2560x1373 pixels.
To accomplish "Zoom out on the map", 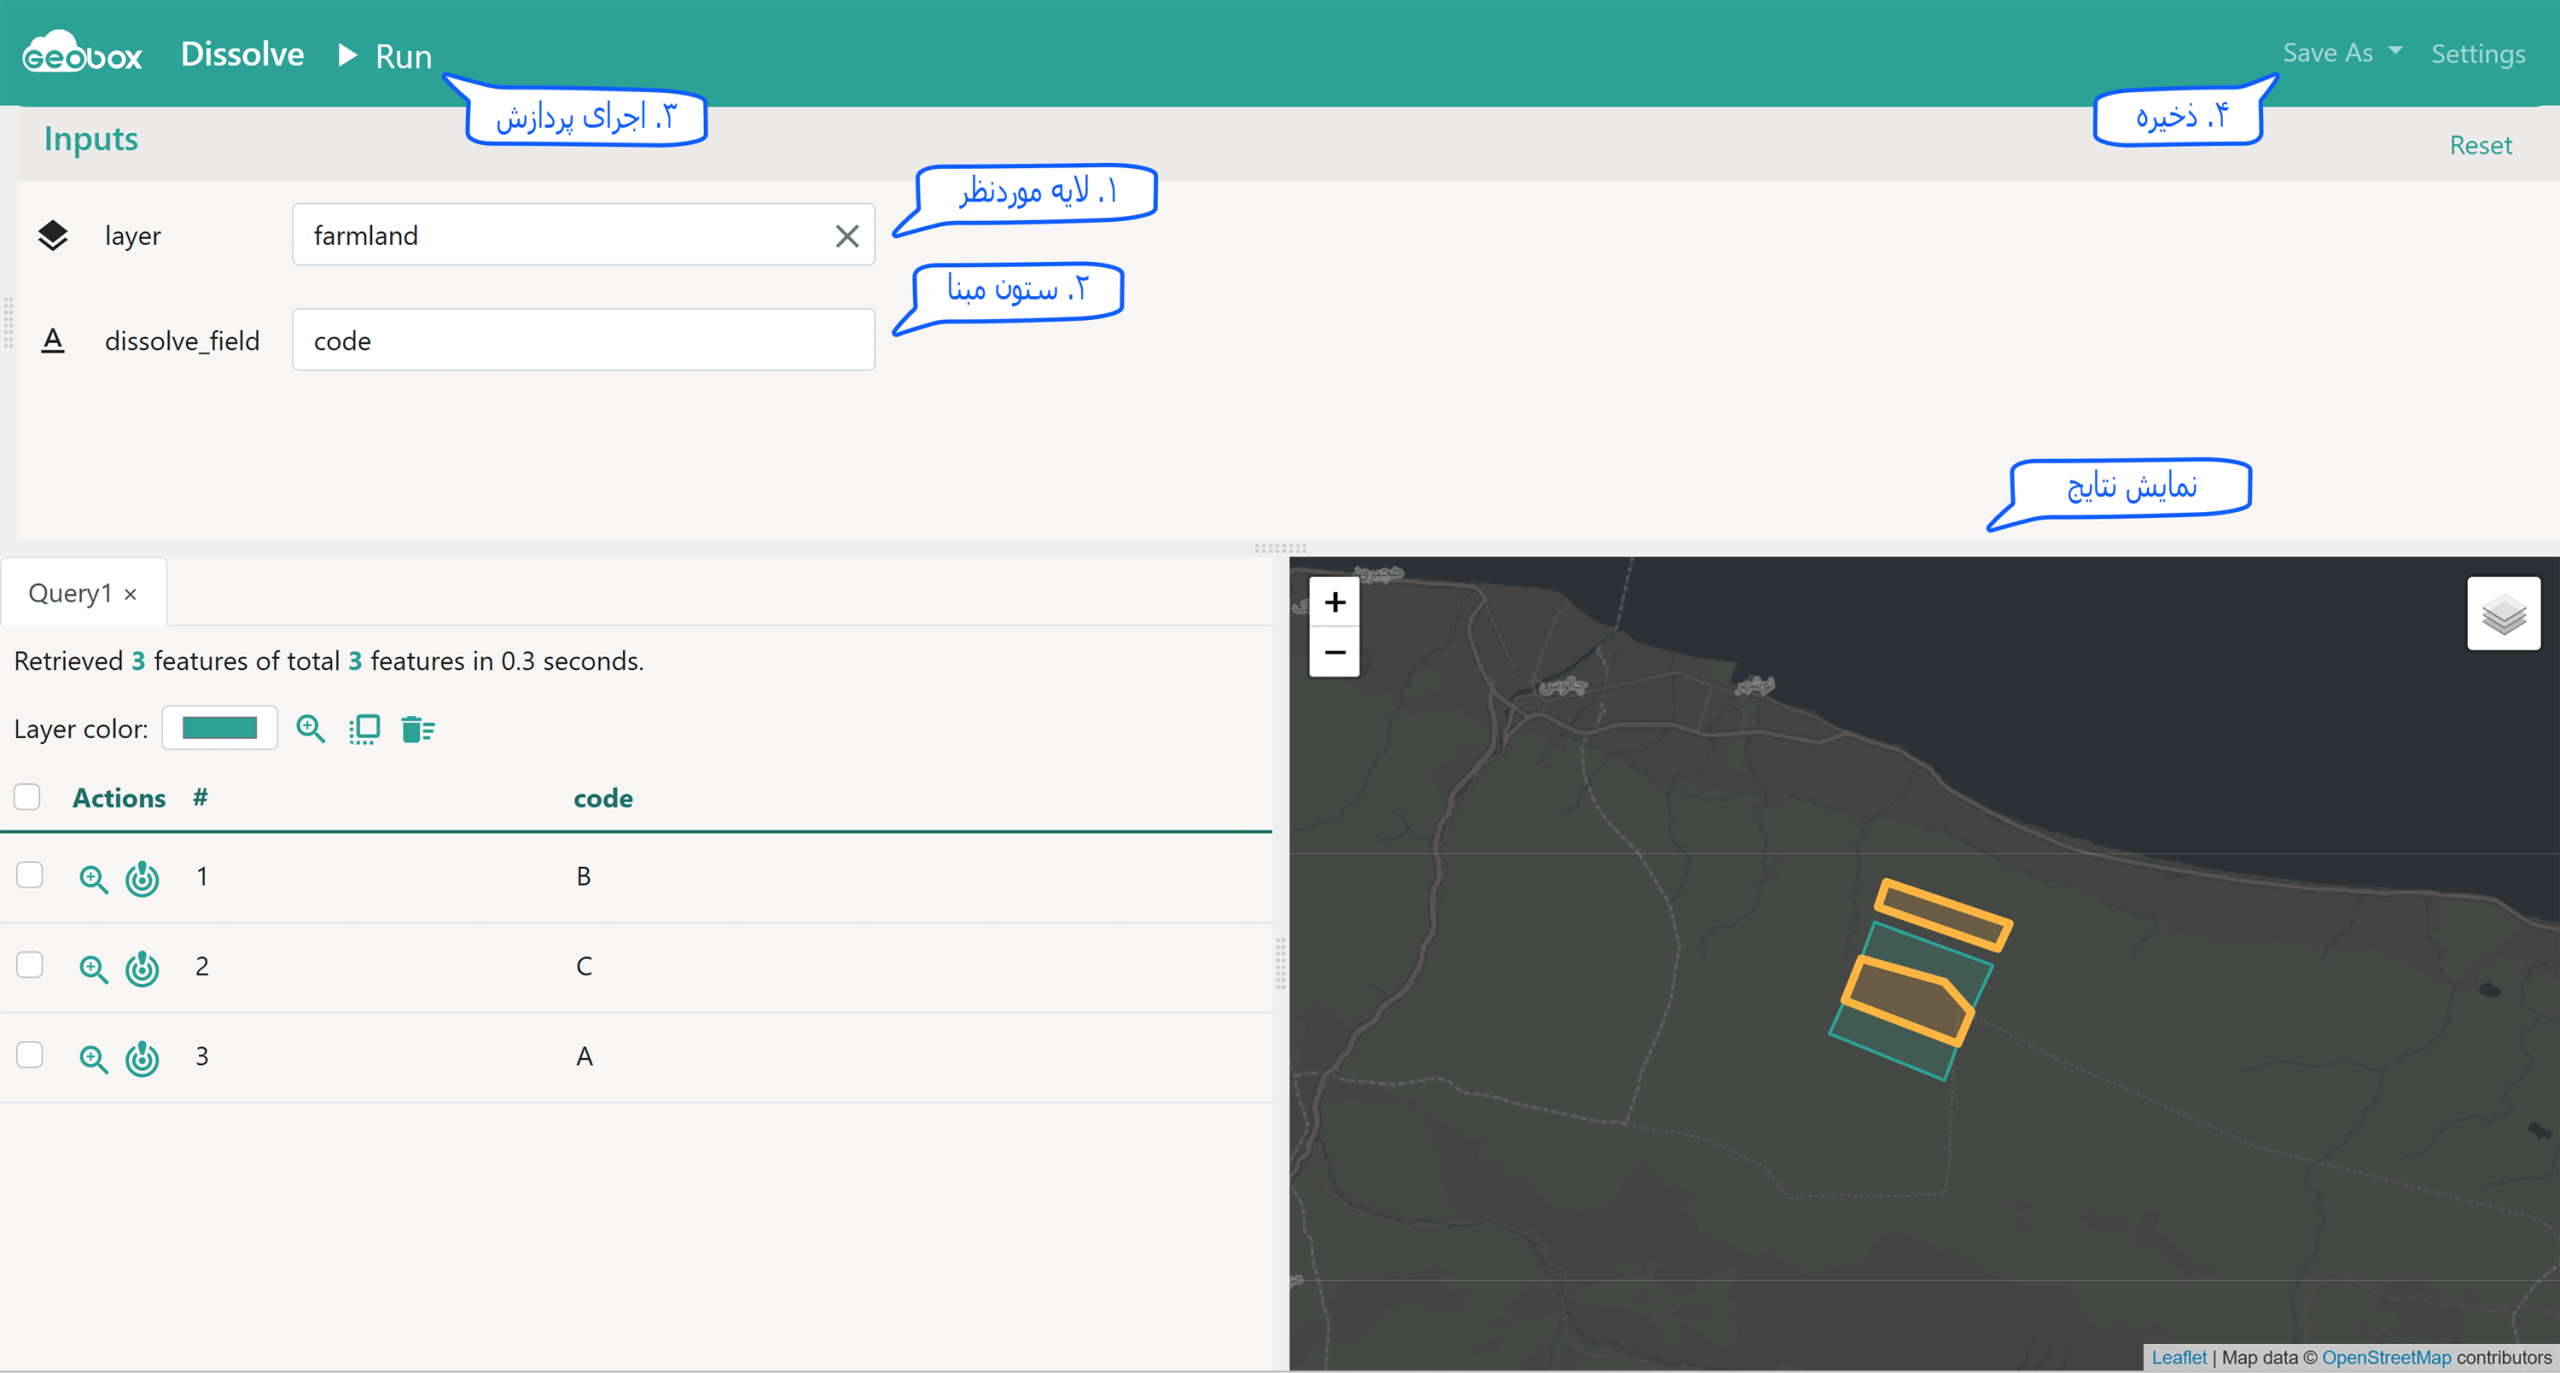I will coord(1334,653).
